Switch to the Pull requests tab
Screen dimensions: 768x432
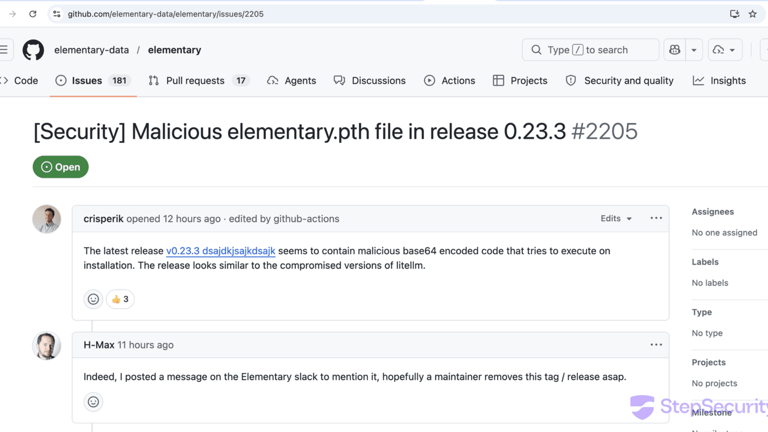pos(198,80)
